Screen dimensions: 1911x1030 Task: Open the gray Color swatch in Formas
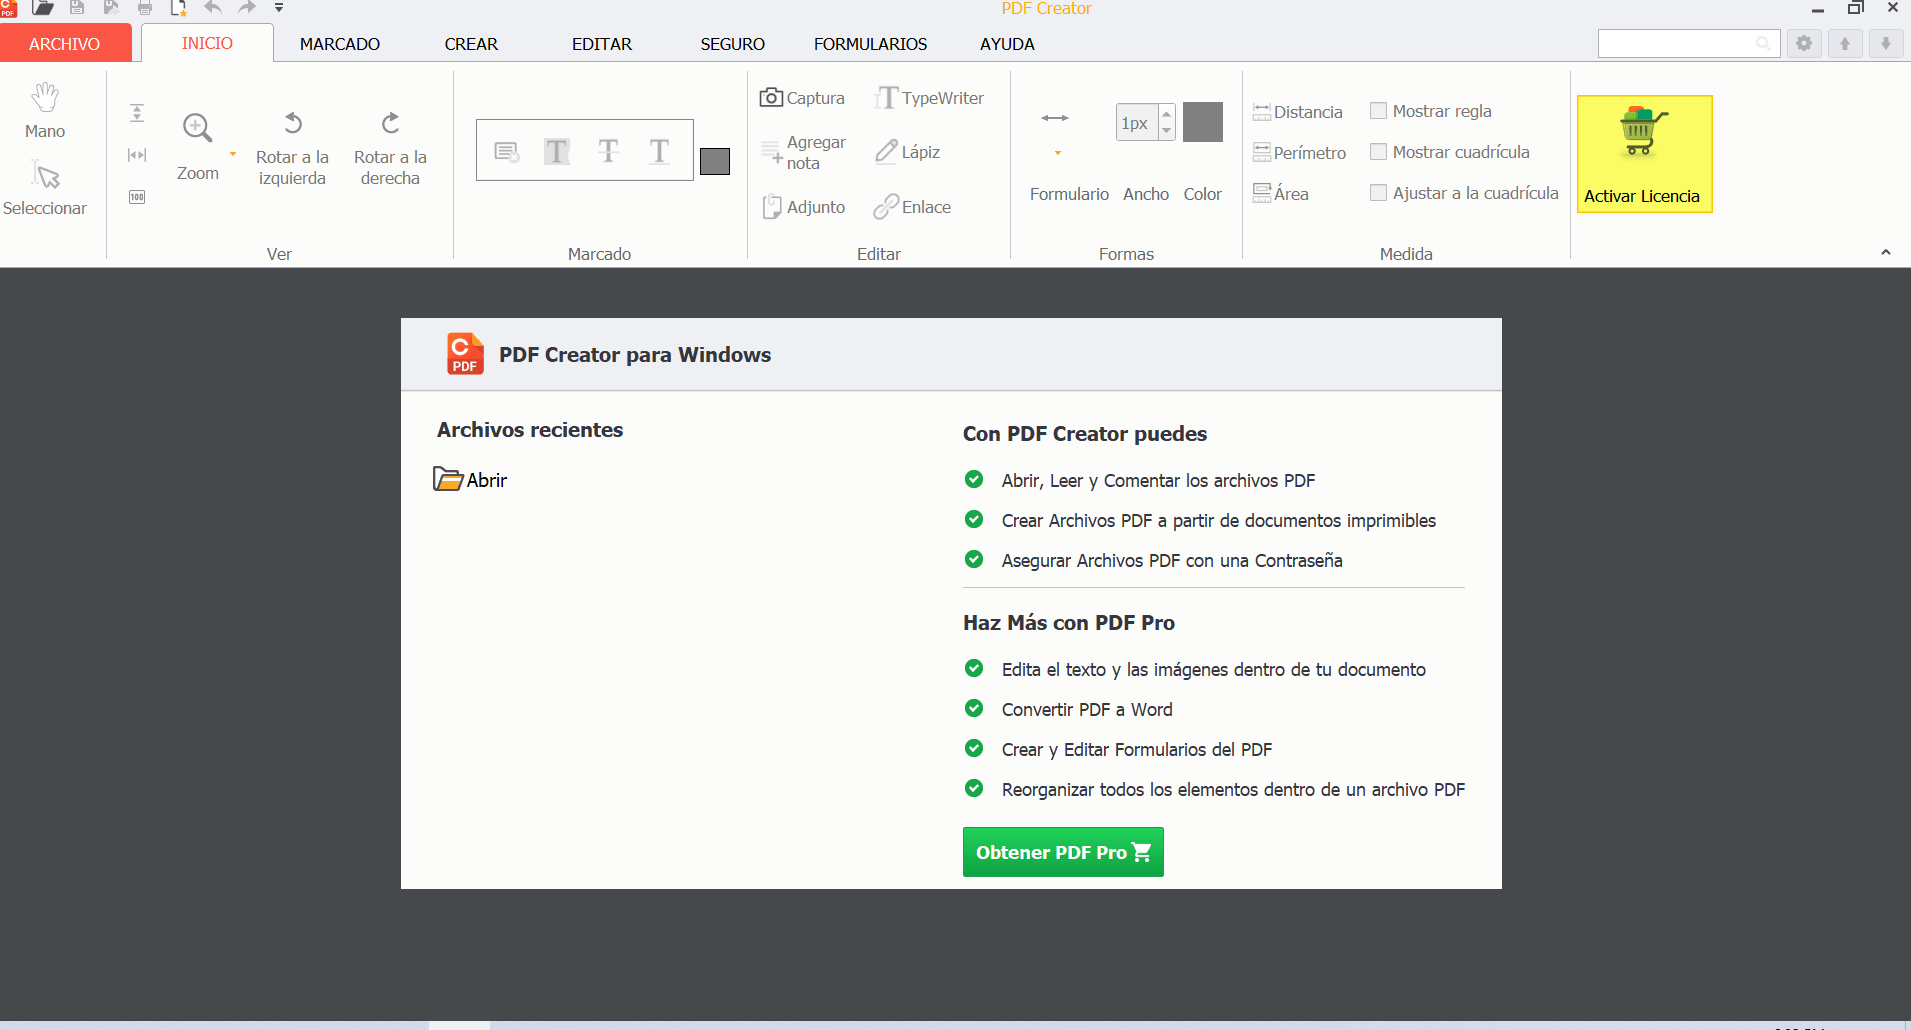coord(1202,122)
